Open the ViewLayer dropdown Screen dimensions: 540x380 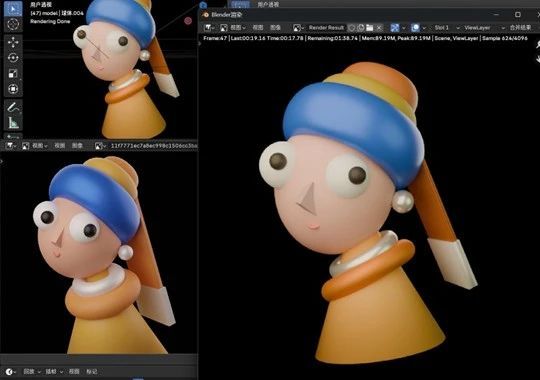click(484, 28)
